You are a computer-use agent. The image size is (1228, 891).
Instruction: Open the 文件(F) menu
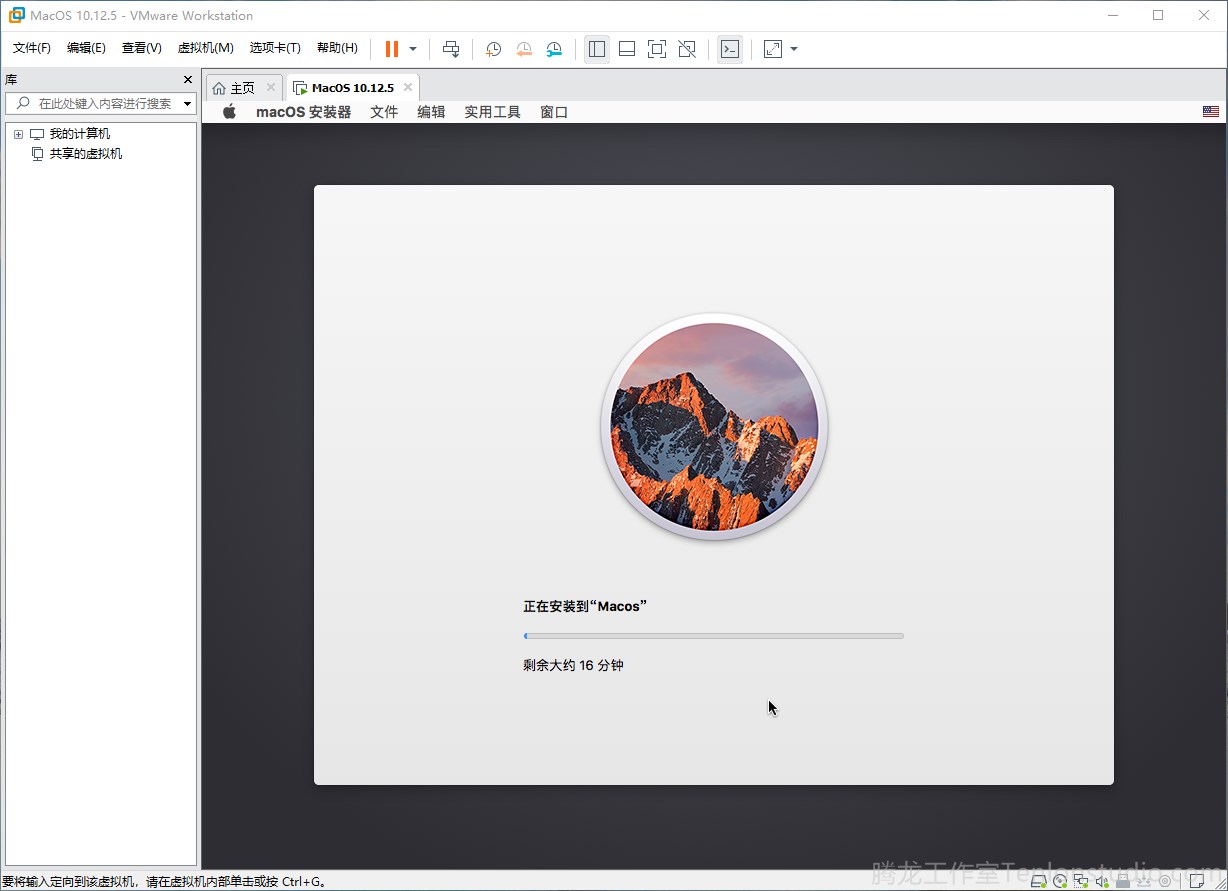pos(32,48)
